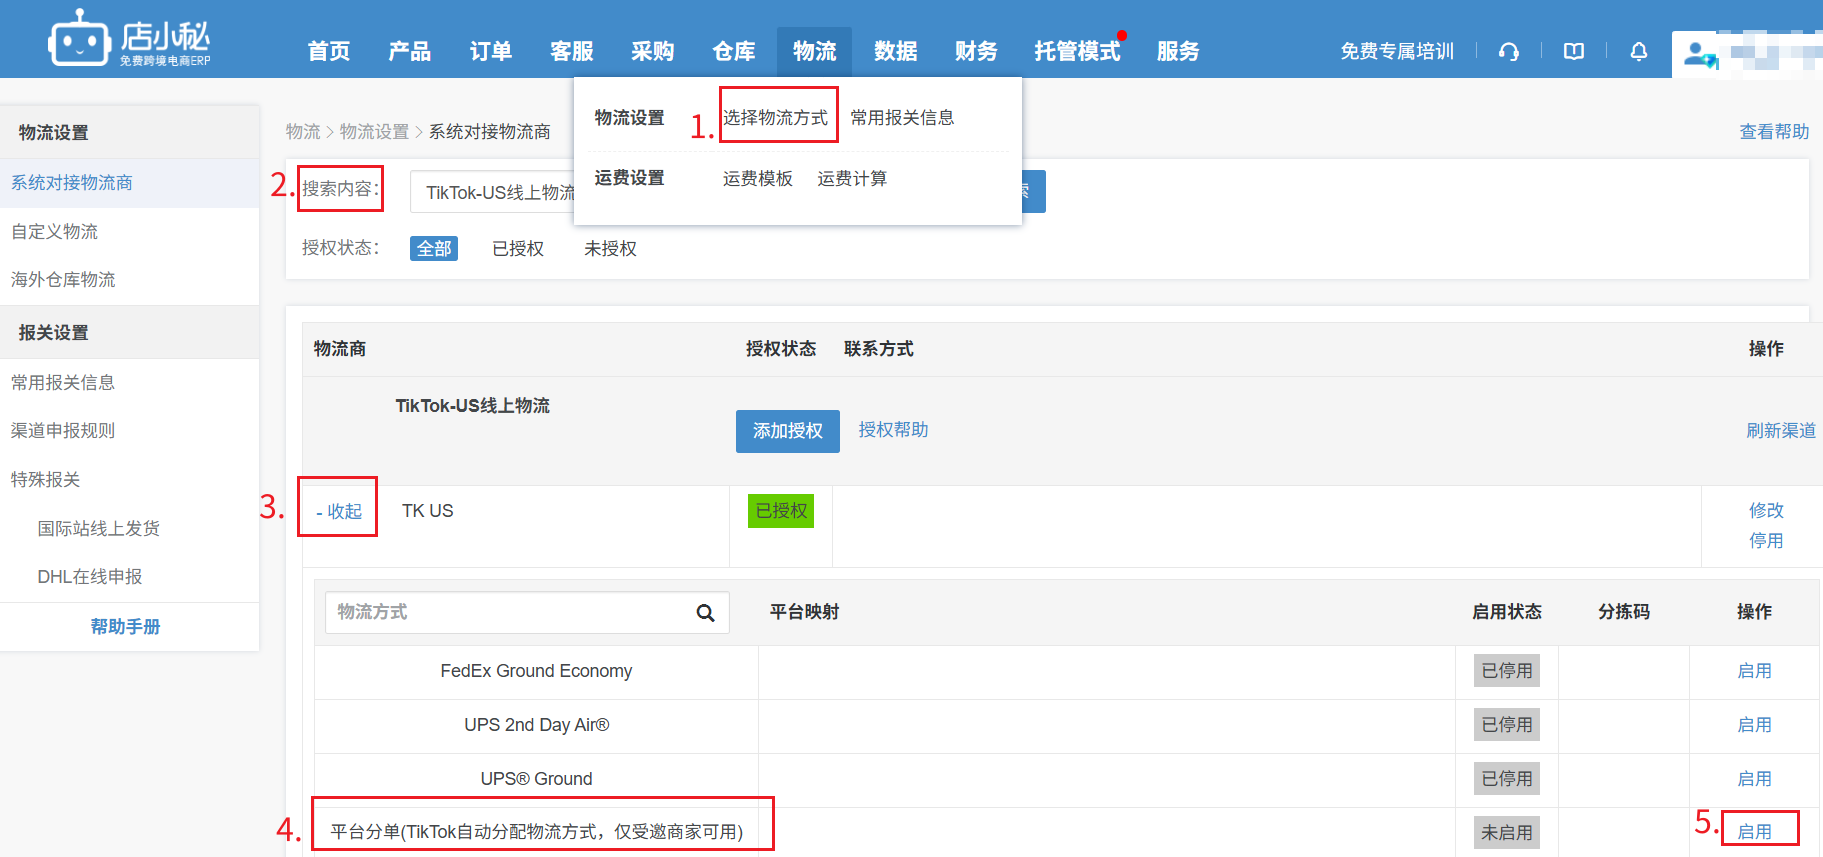1823x857 pixels.
Task: Enable UPS 2nd Day Air with 启用
Action: coord(1754,725)
